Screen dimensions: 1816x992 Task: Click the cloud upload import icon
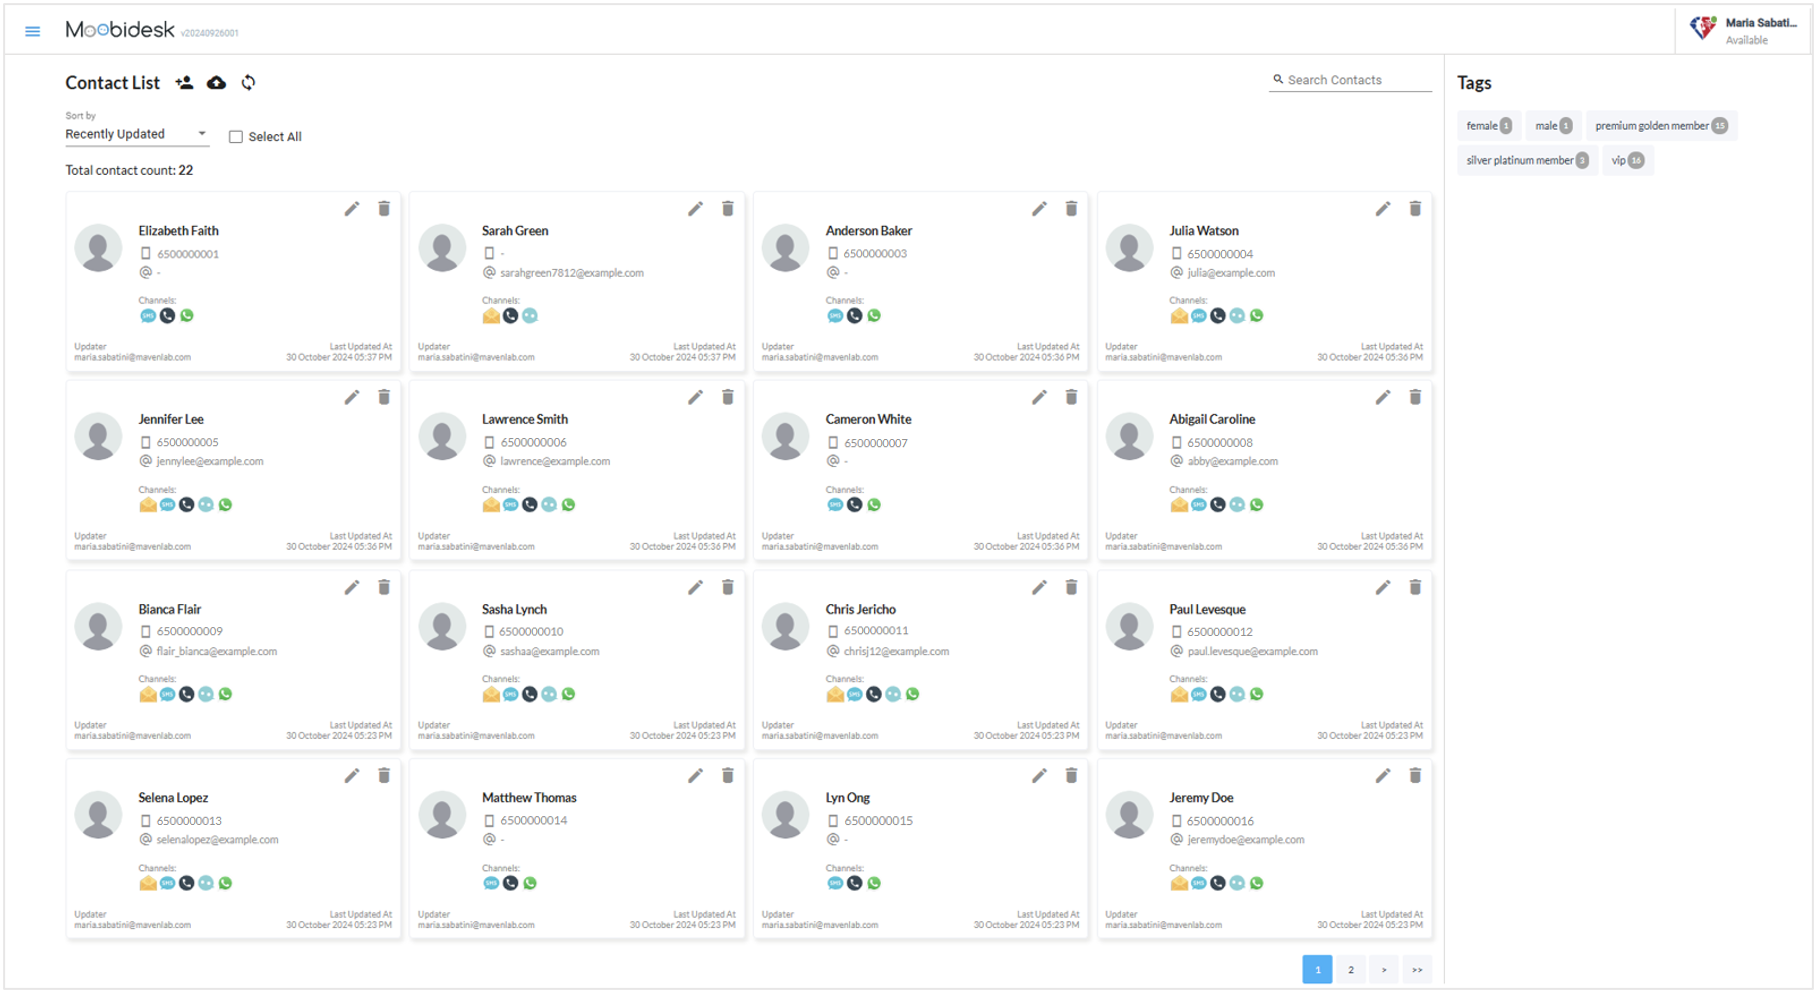(216, 83)
